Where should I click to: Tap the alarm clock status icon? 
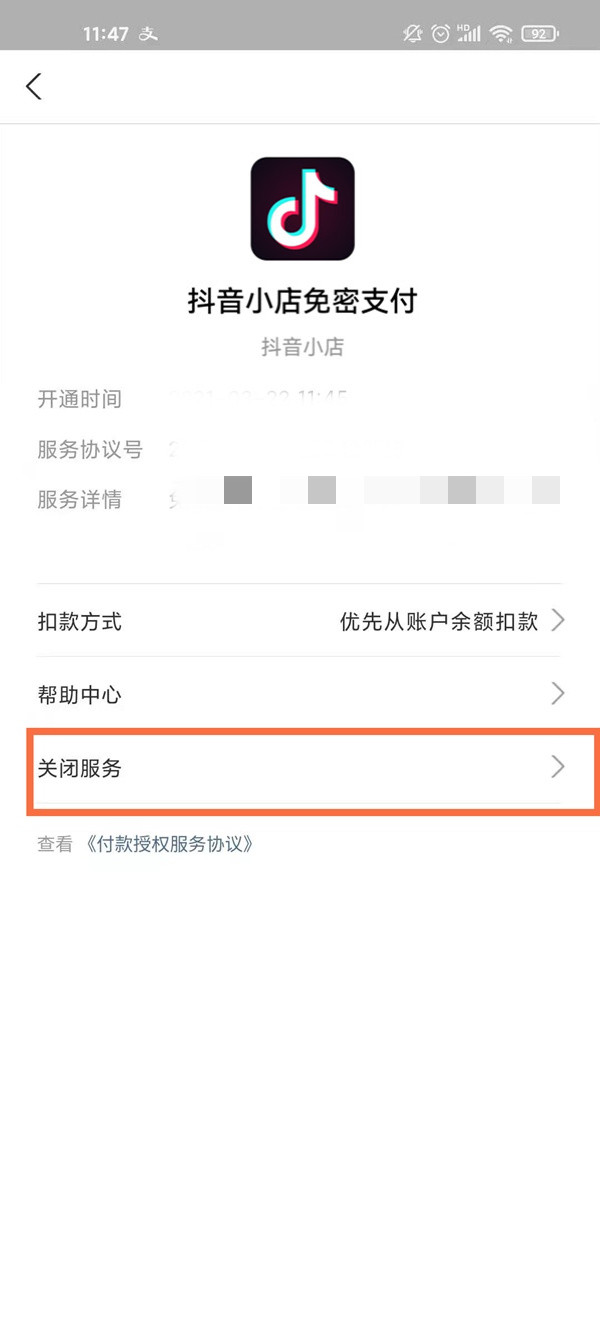(440, 33)
